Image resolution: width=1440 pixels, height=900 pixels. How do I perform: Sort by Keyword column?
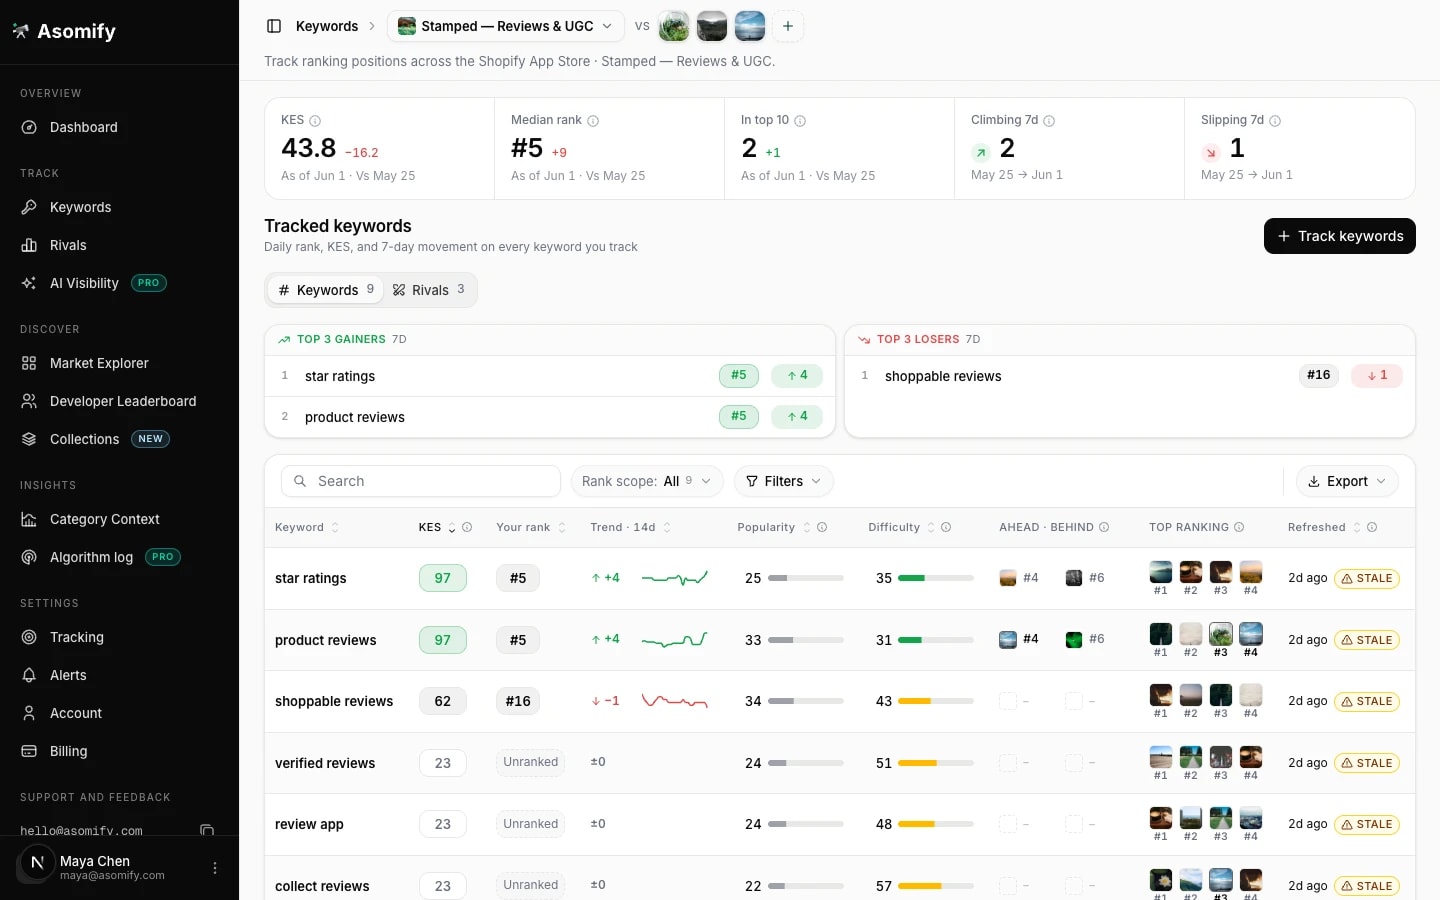(307, 527)
